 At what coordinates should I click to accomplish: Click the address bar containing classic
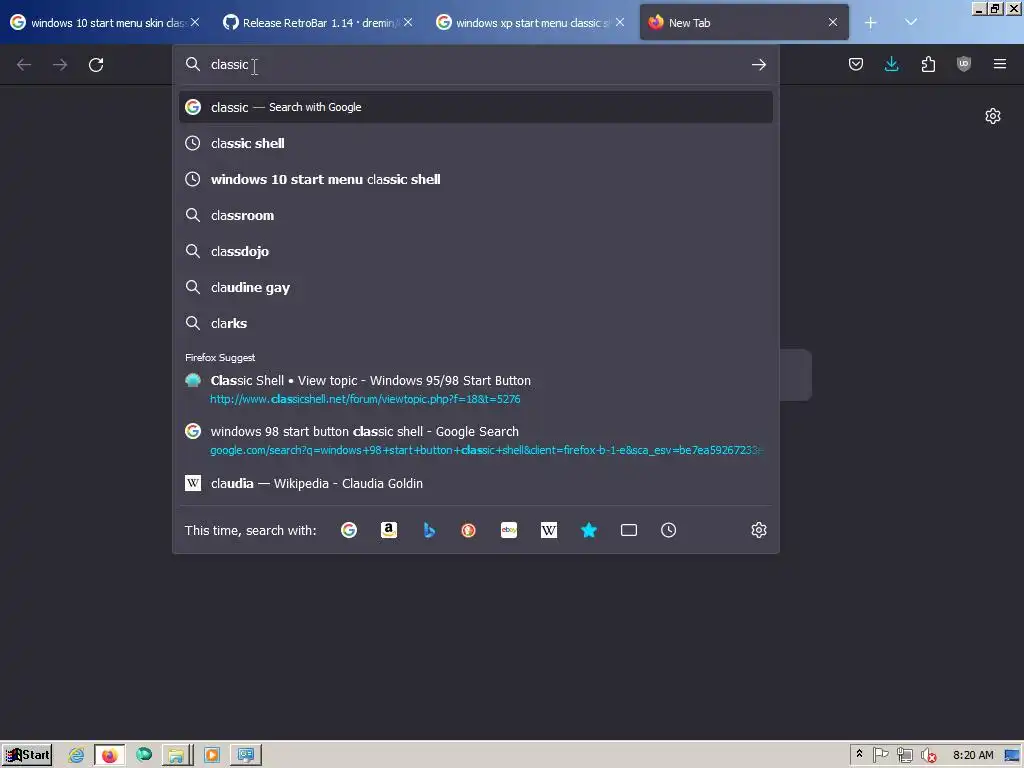[476, 65]
